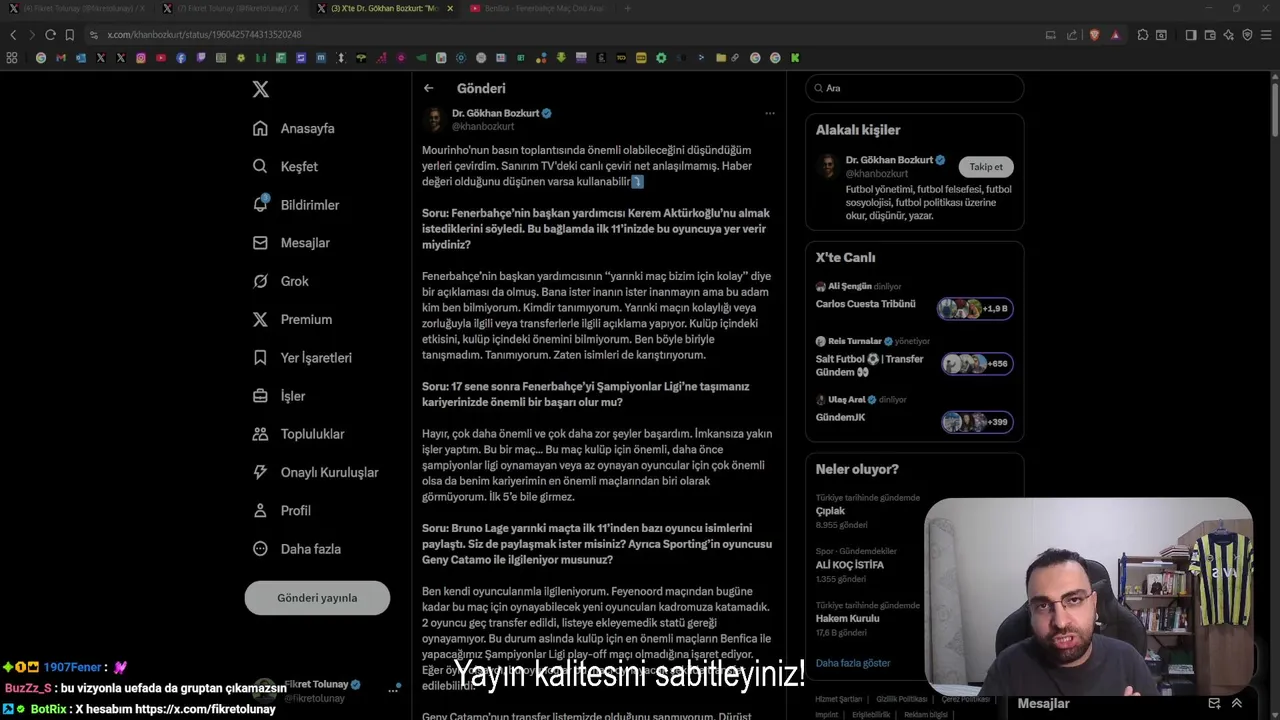
Task: Compose a new message in the Mesajlar dock
Action: (1214, 703)
